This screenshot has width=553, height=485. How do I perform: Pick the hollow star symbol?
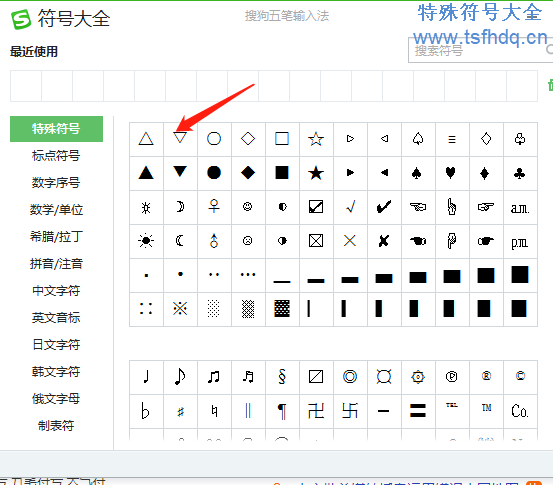[x=316, y=139]
